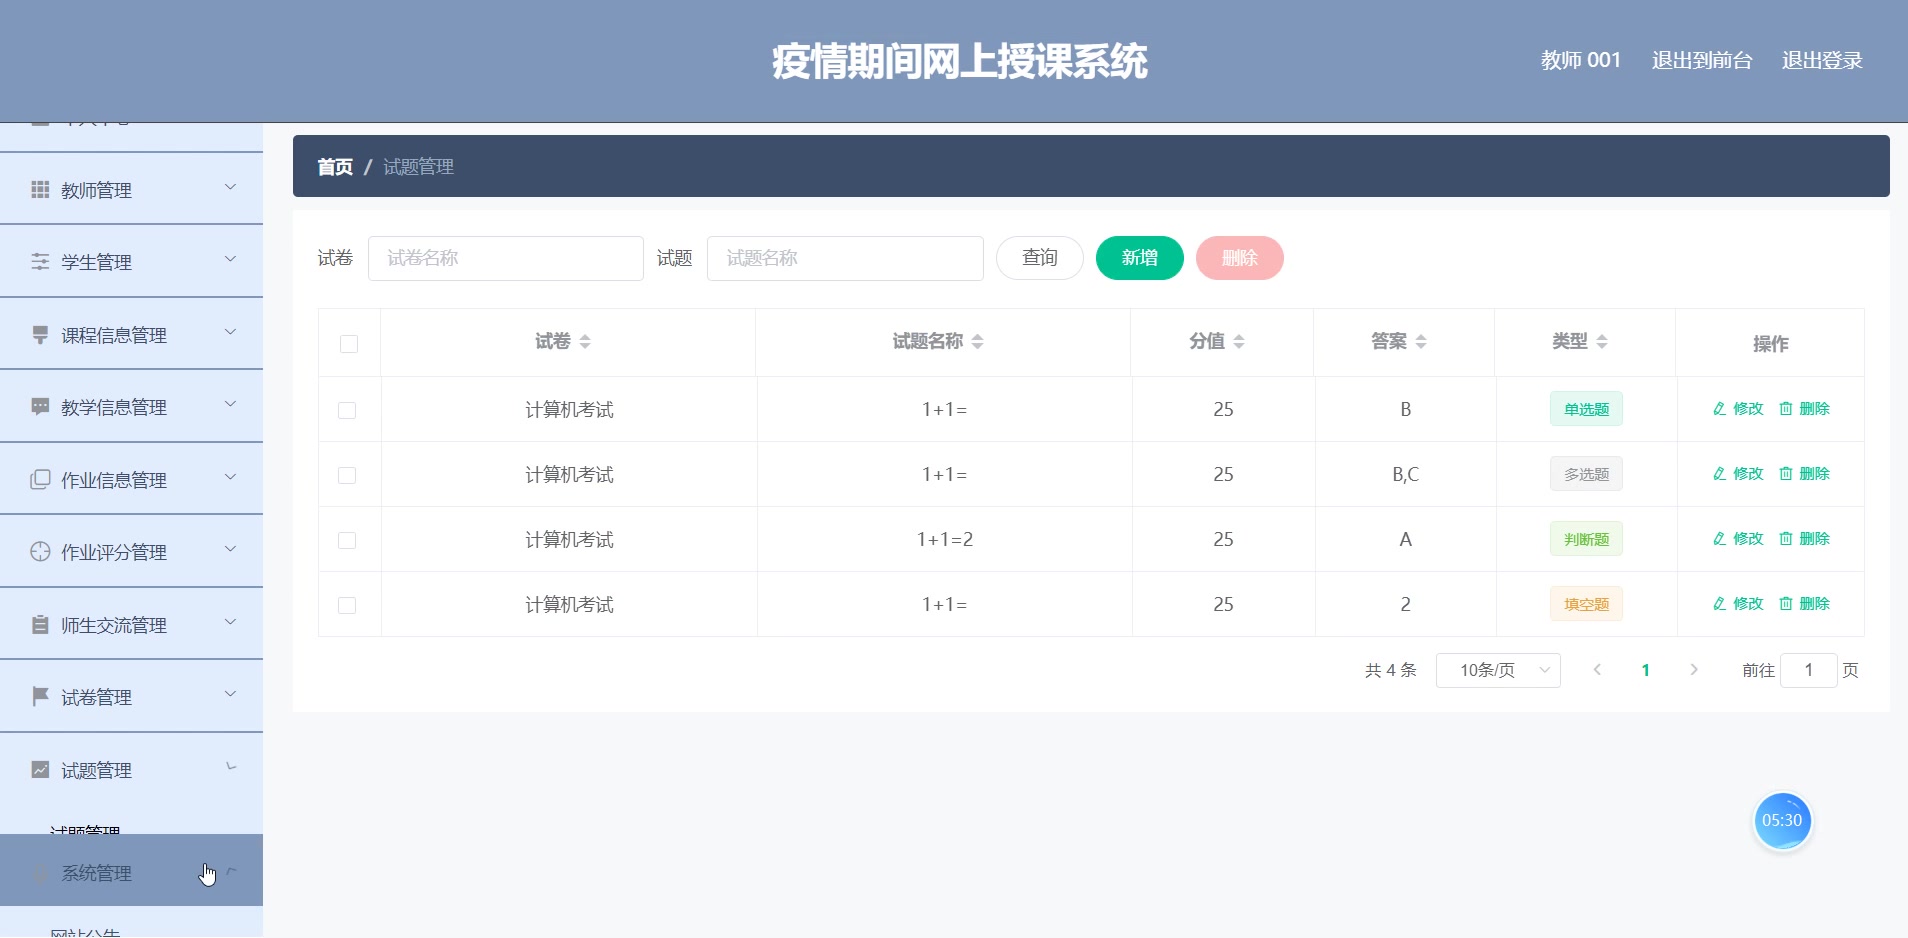Click the 作业评分管理 circle icon
The width and height of the screenshot is (1908, 938).
[x=40, y=551]
